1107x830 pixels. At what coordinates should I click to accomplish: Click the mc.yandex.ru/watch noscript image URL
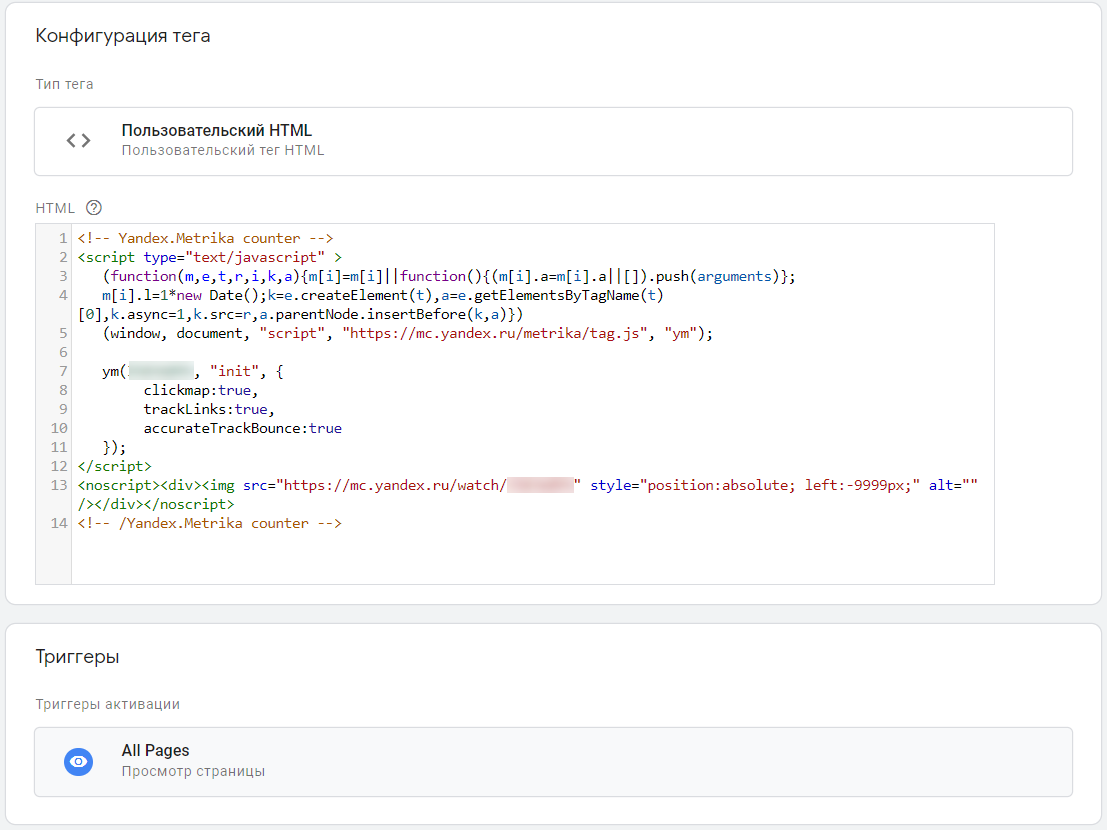429,485
